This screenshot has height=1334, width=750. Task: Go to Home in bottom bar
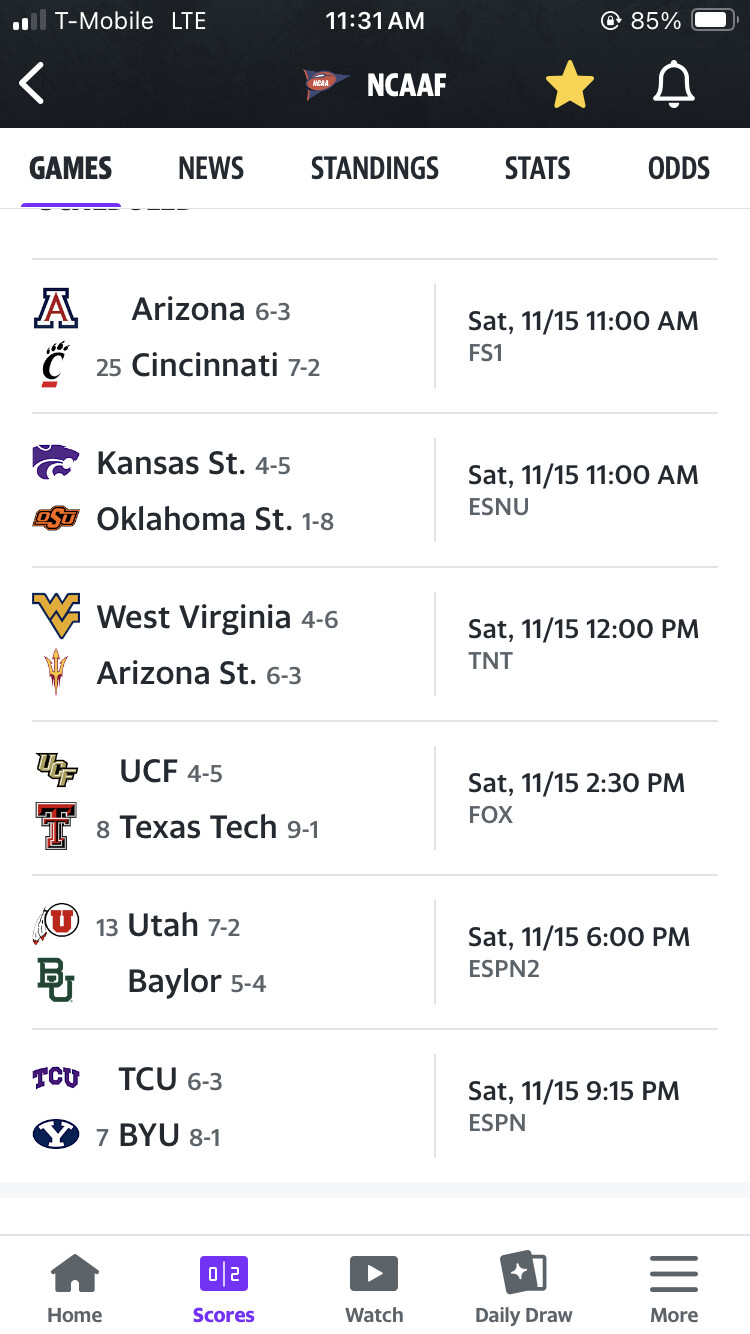75,1288
